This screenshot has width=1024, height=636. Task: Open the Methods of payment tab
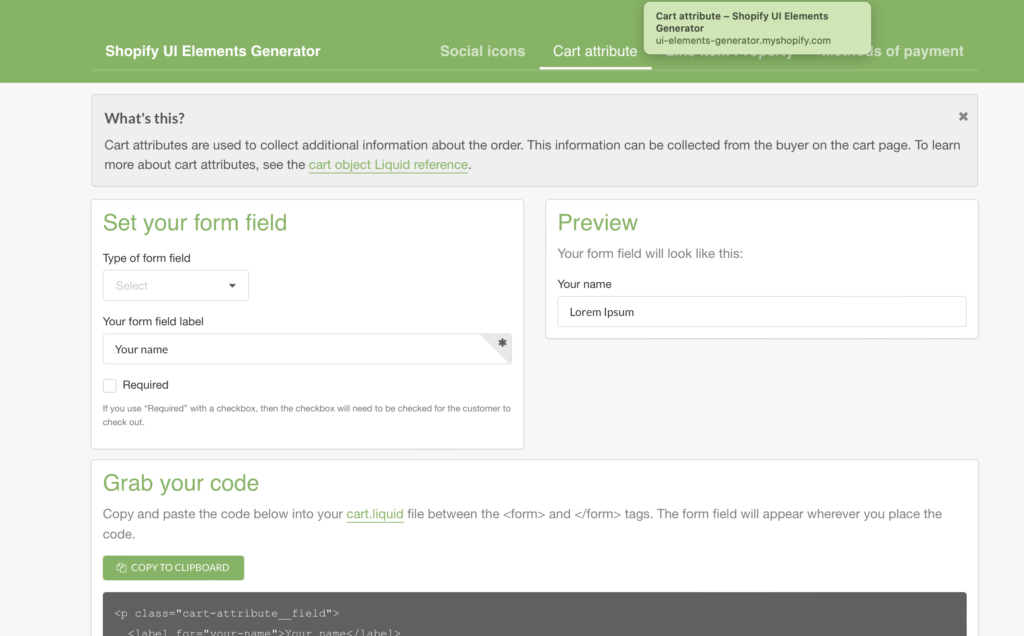point(892,51)
